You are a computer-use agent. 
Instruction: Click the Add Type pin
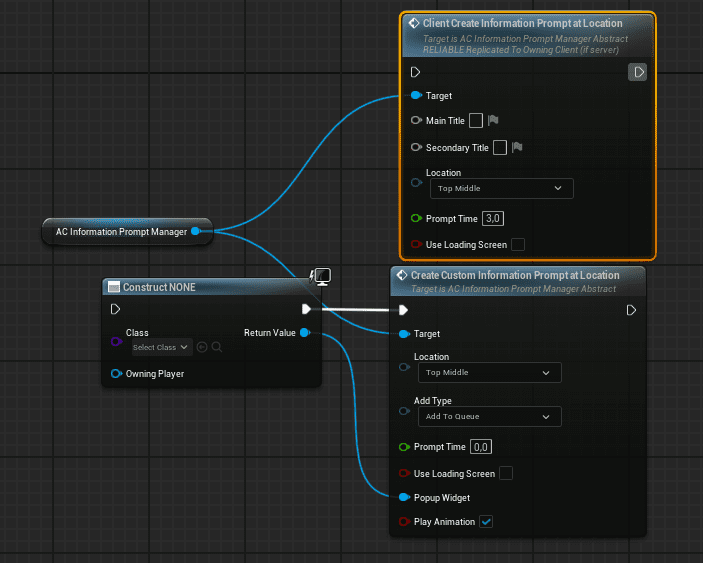pos(404,411)
